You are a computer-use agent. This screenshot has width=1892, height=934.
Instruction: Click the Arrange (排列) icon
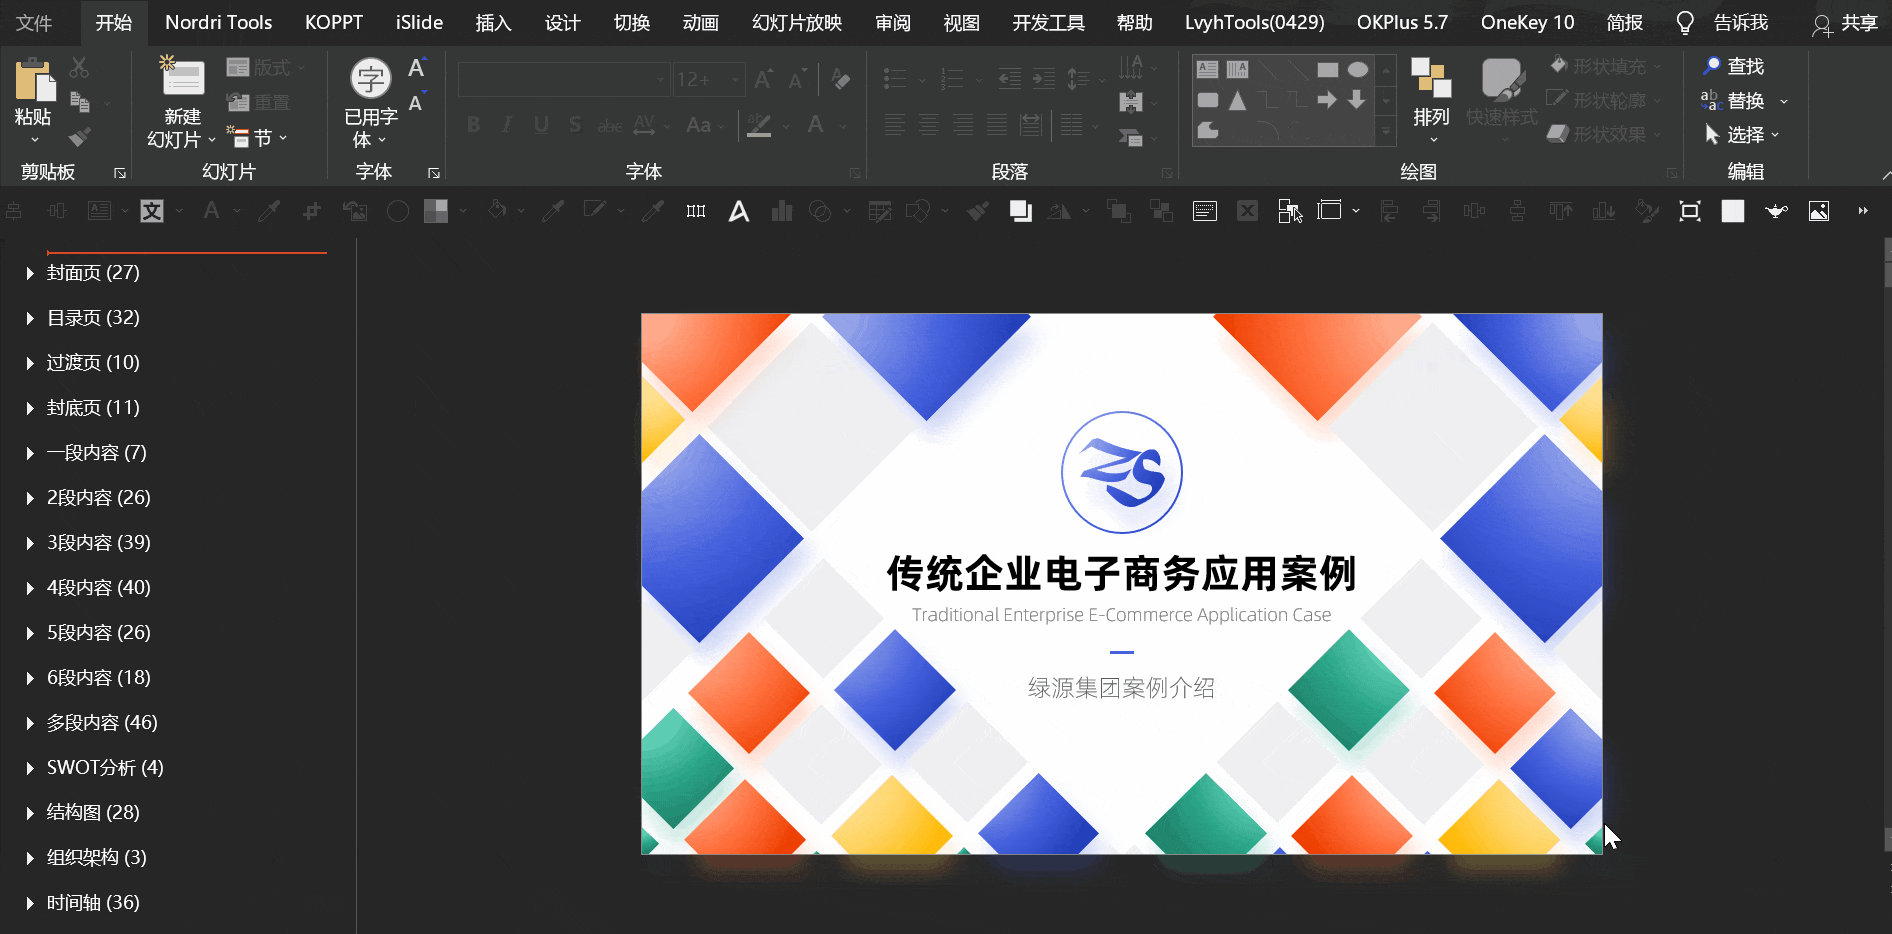(1431, 78)
